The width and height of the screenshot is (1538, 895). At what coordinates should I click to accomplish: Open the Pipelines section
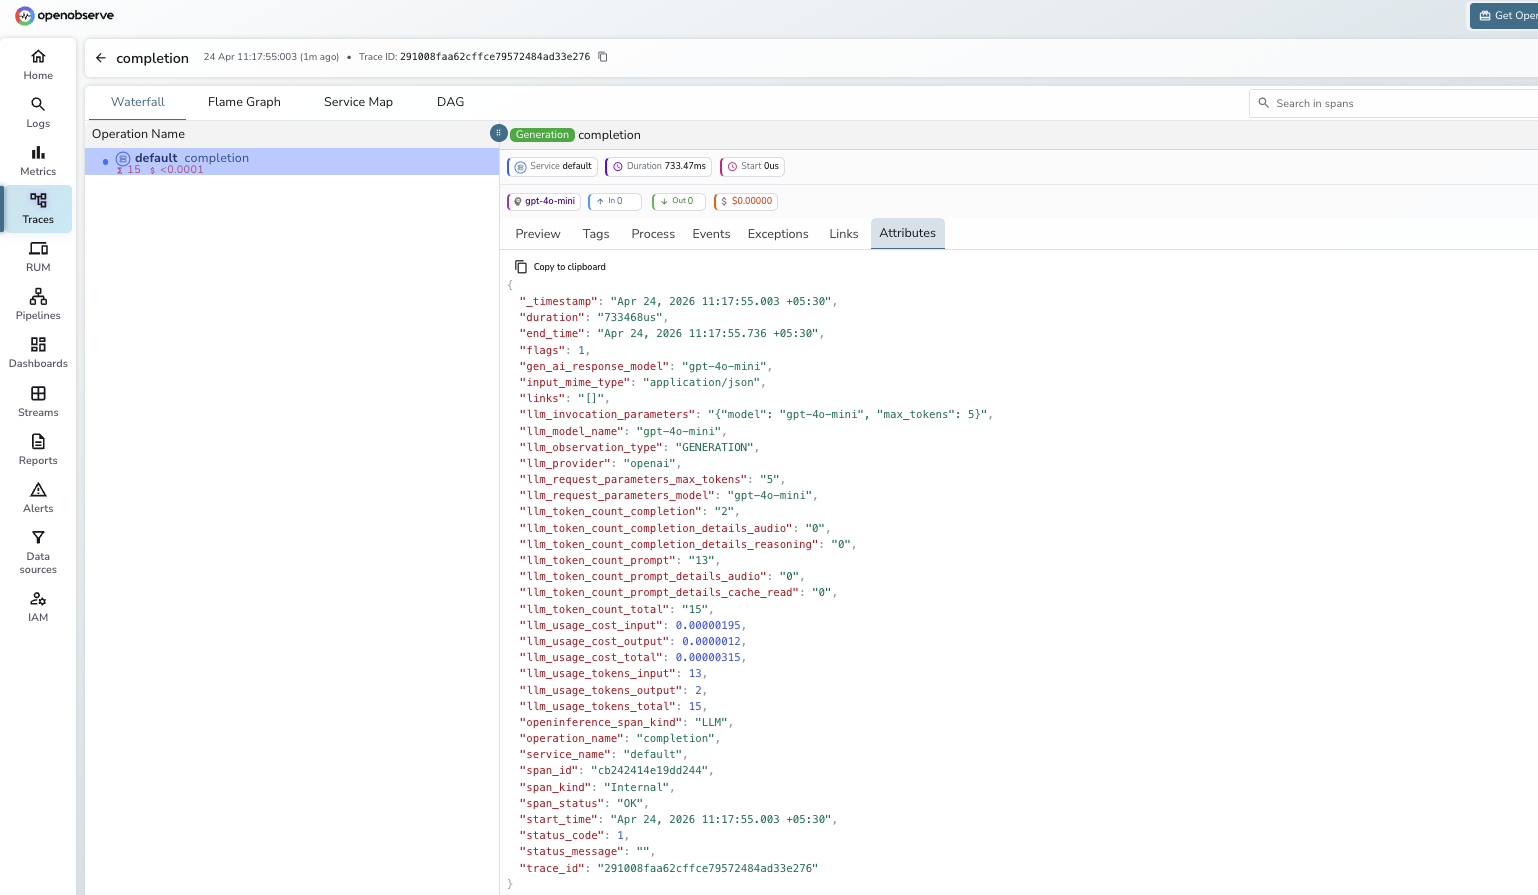[x=37, y=303]
